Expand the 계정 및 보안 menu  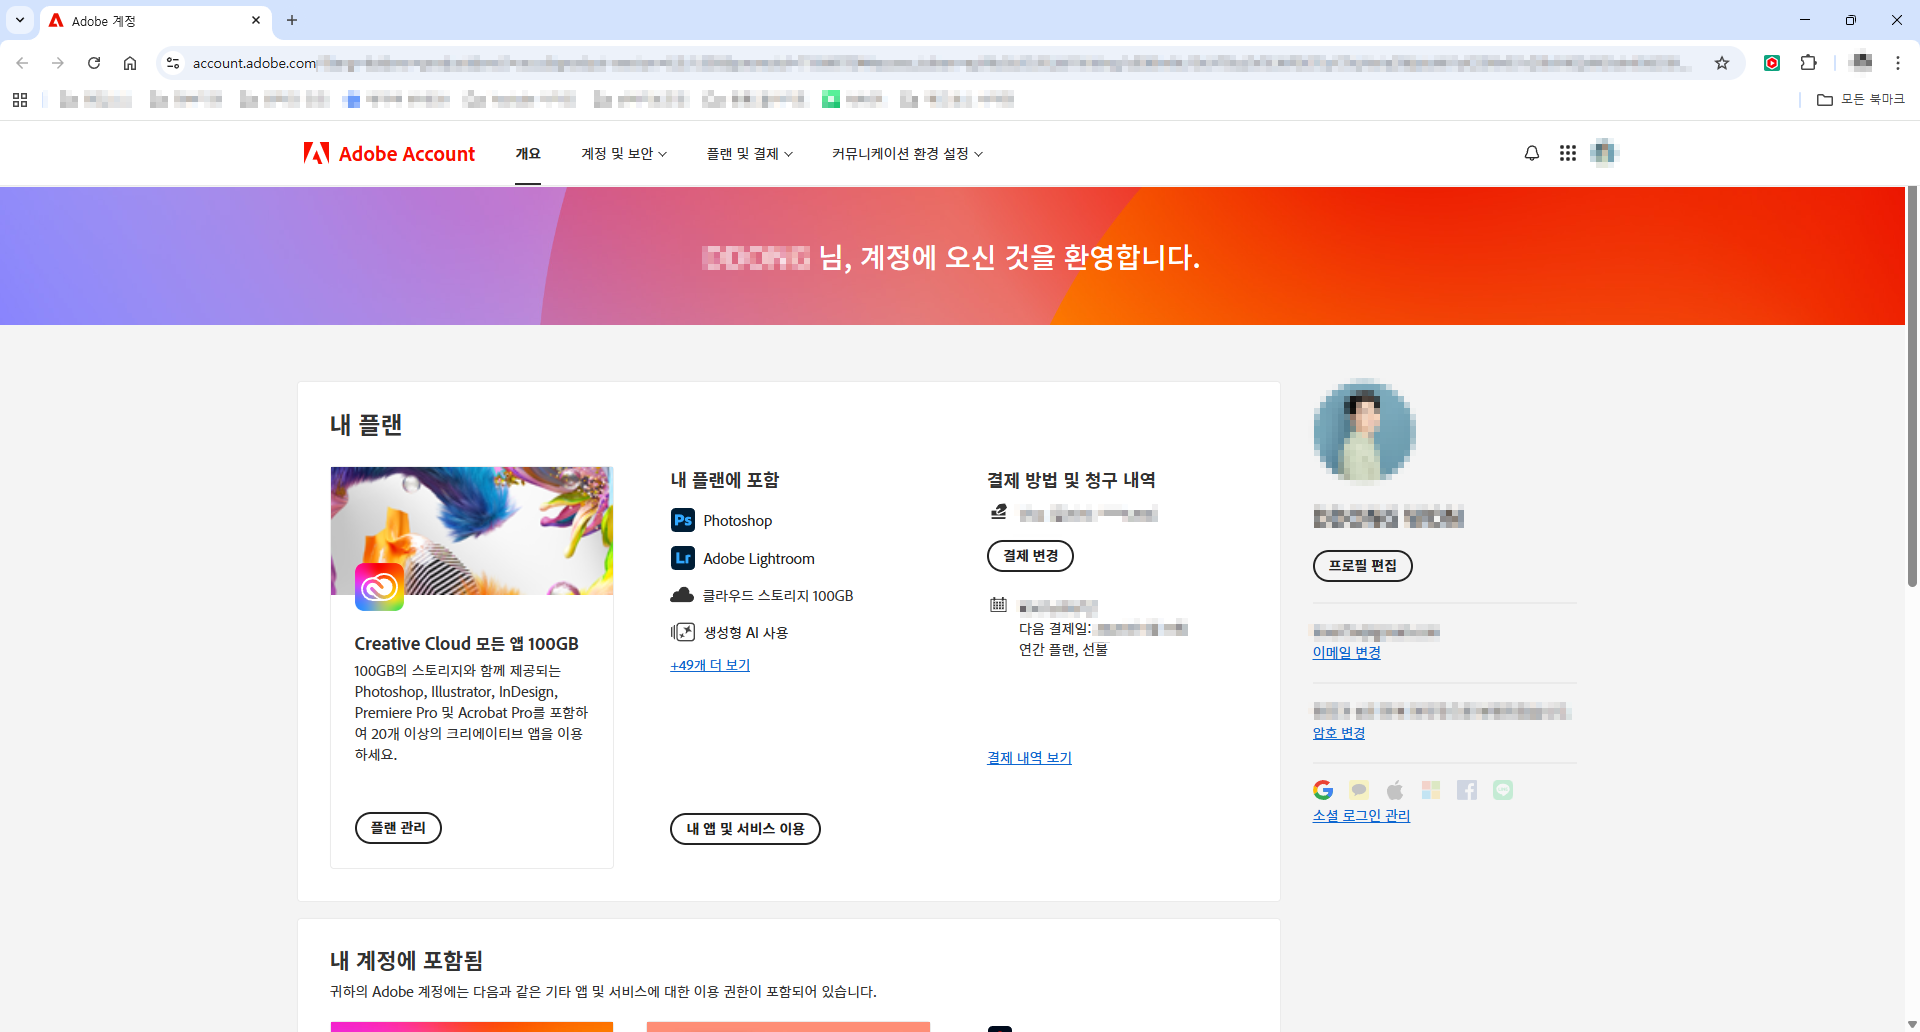click(x=624, y=153)
